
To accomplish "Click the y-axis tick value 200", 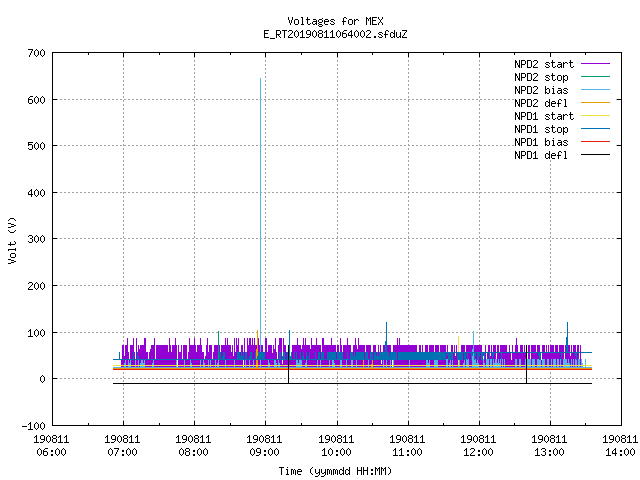I will 36,286.
